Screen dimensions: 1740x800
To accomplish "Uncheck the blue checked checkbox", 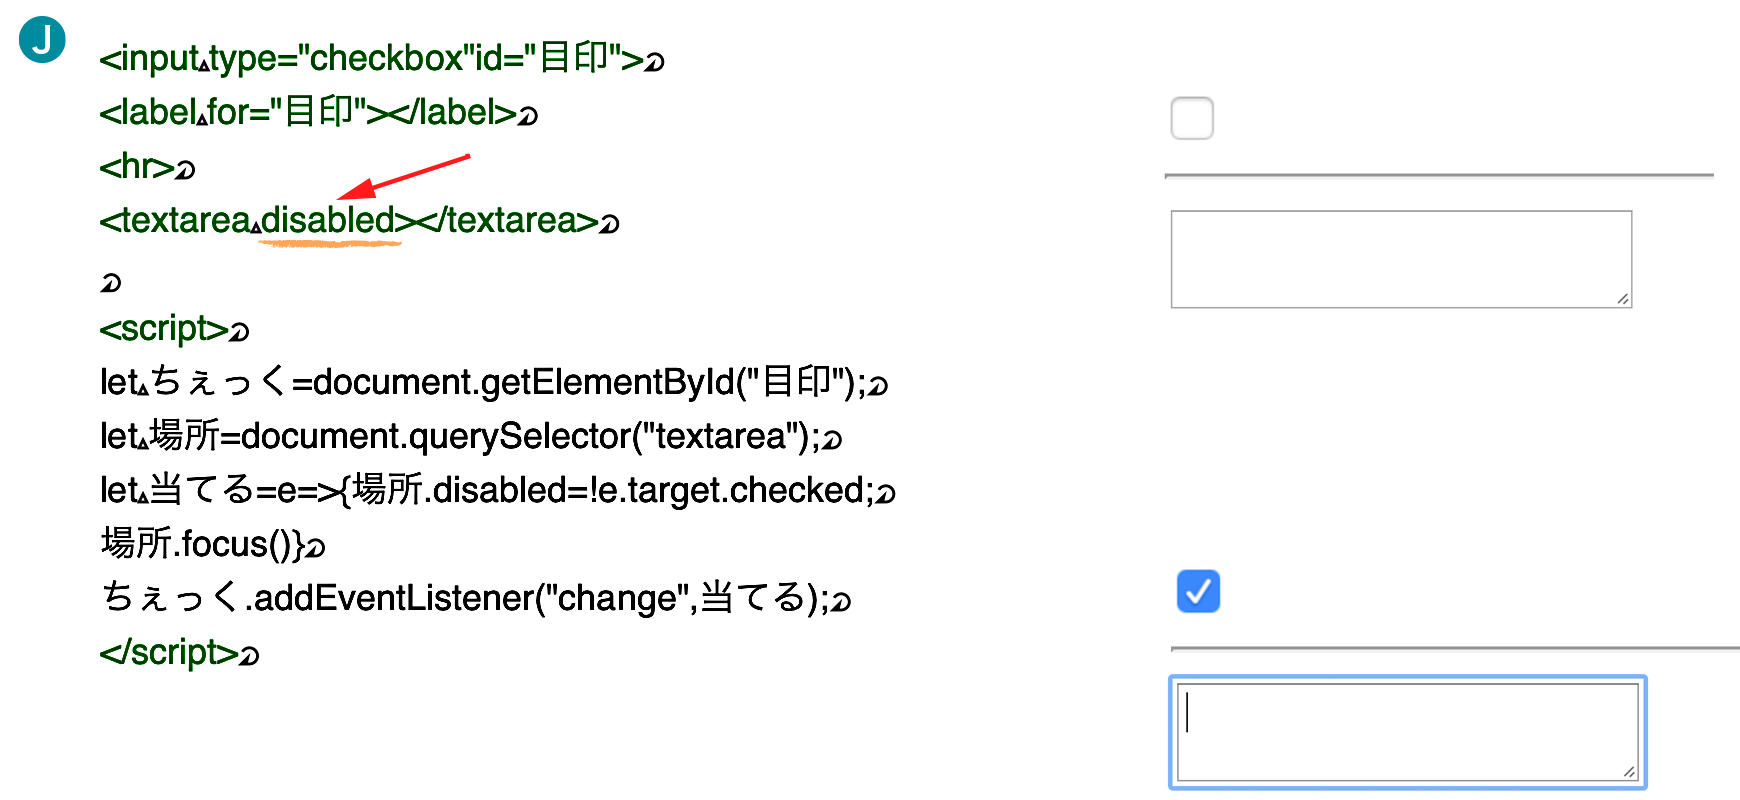I will 1198,591.
